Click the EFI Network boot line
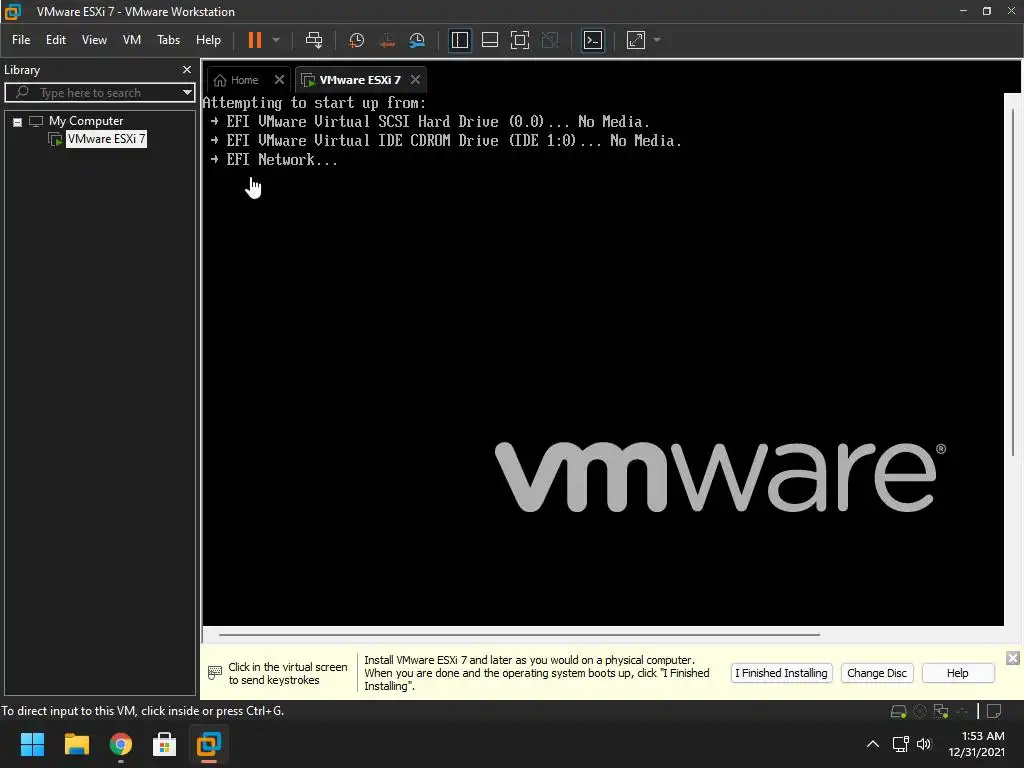1024x768 pixels. tap(274, 159)
